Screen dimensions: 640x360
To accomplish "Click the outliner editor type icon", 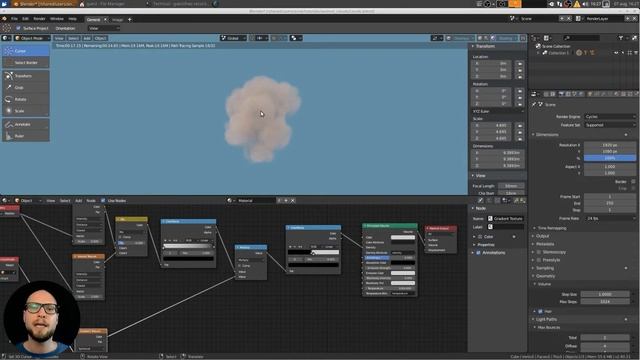I will (x=535, y=38).
